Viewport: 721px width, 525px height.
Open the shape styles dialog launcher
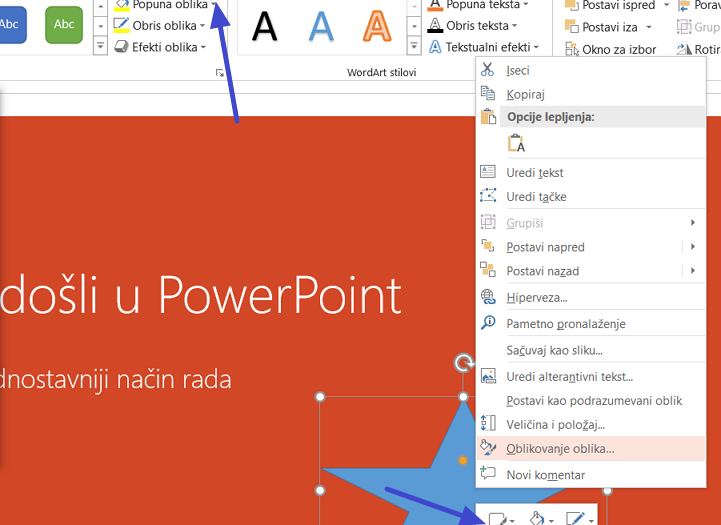(220, 73)
